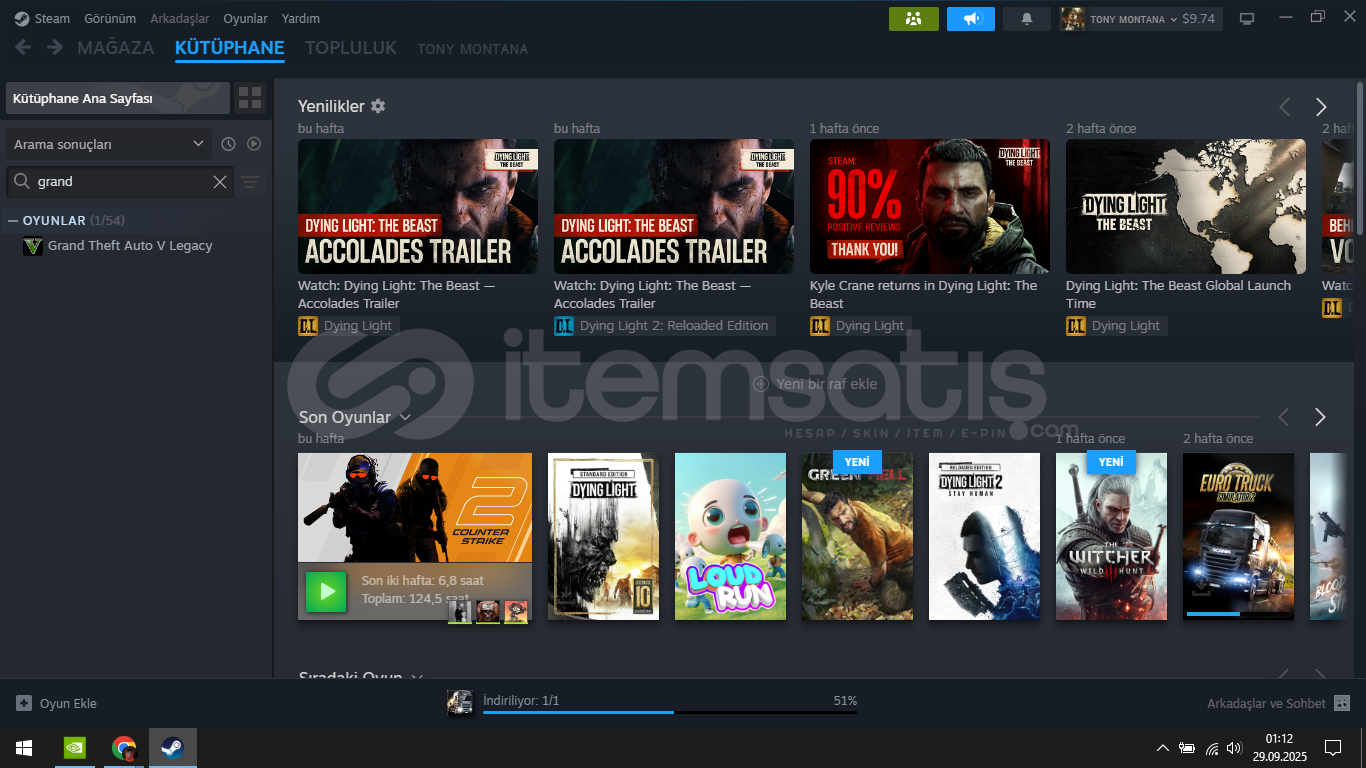The height and width of the screenshot is (768, 1366).
Task: Click in the grand search field
Action: coord(122,182)
